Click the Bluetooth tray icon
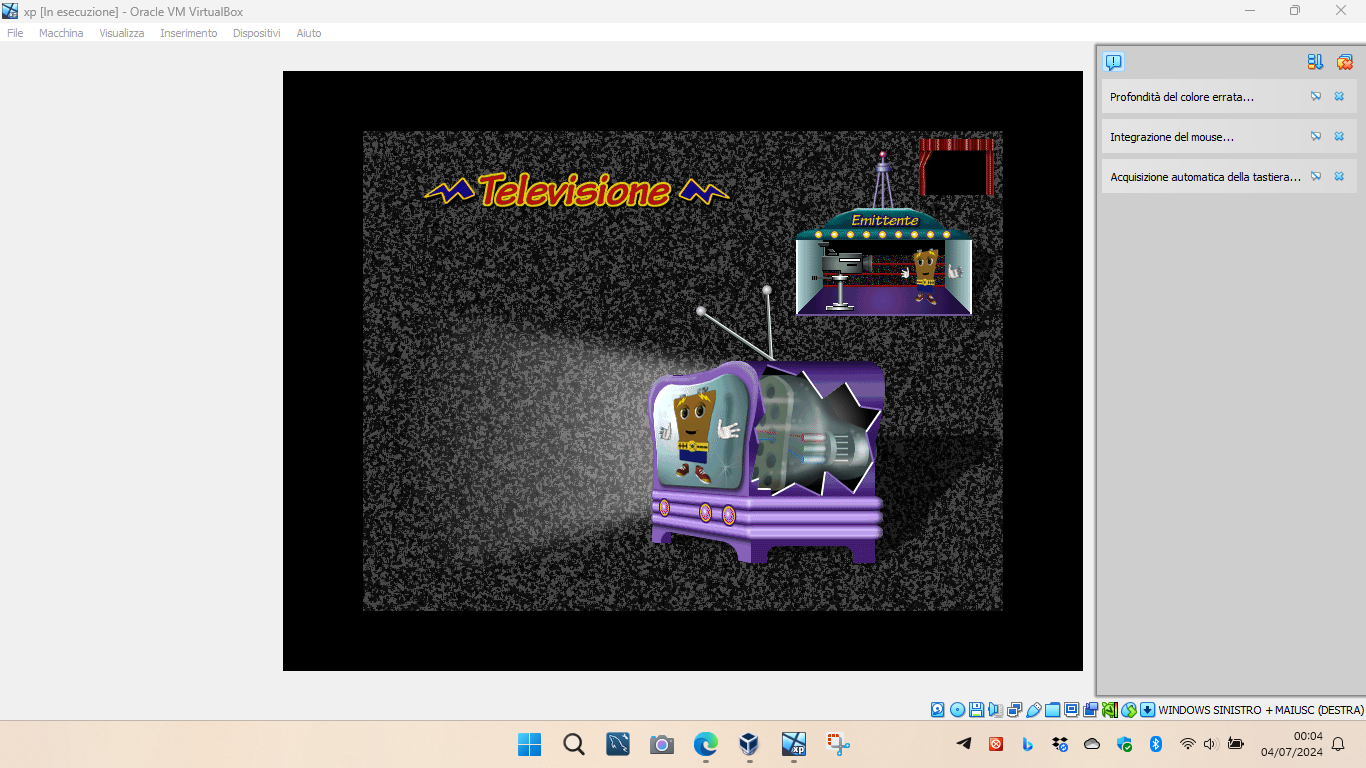Screen dimensions: 1366x768 (1156, 744)
